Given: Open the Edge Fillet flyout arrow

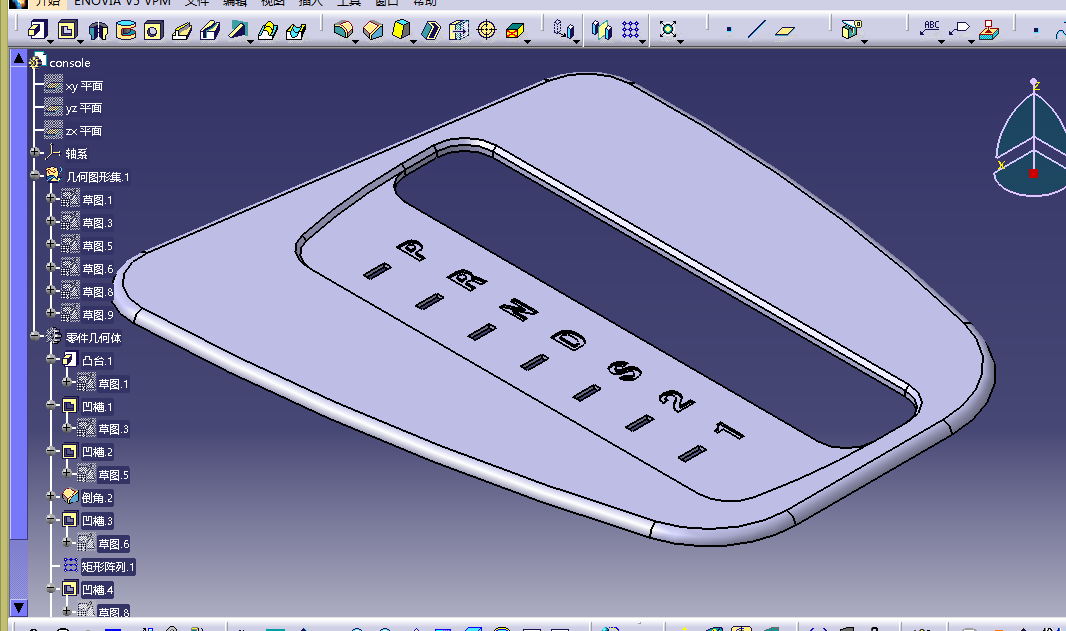Looking at the screenshot, I should point(356,41).
